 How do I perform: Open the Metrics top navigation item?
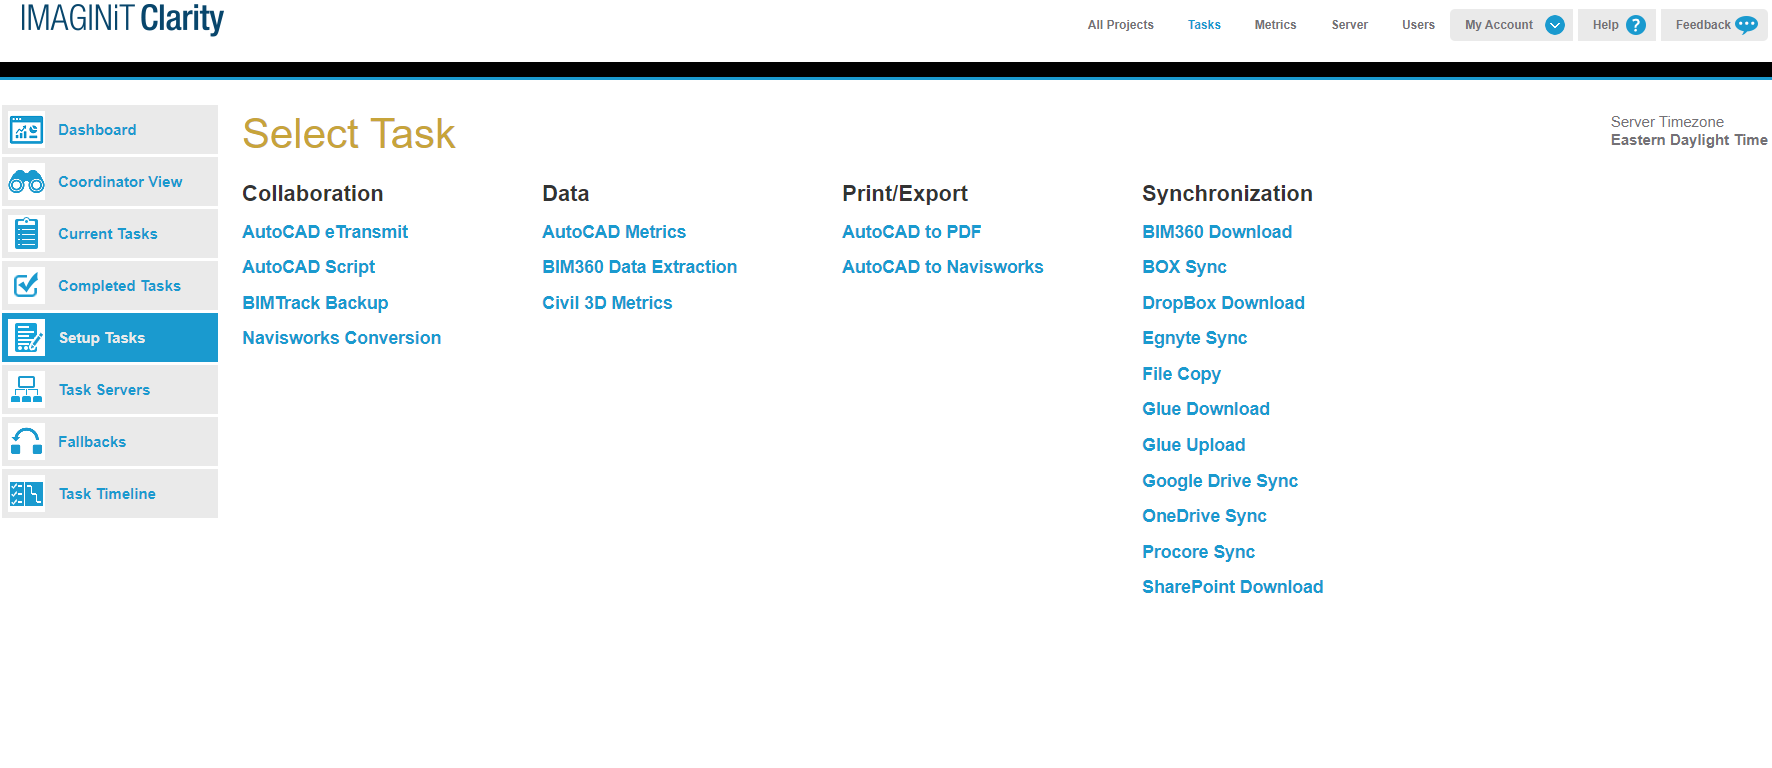[1275, 25]
